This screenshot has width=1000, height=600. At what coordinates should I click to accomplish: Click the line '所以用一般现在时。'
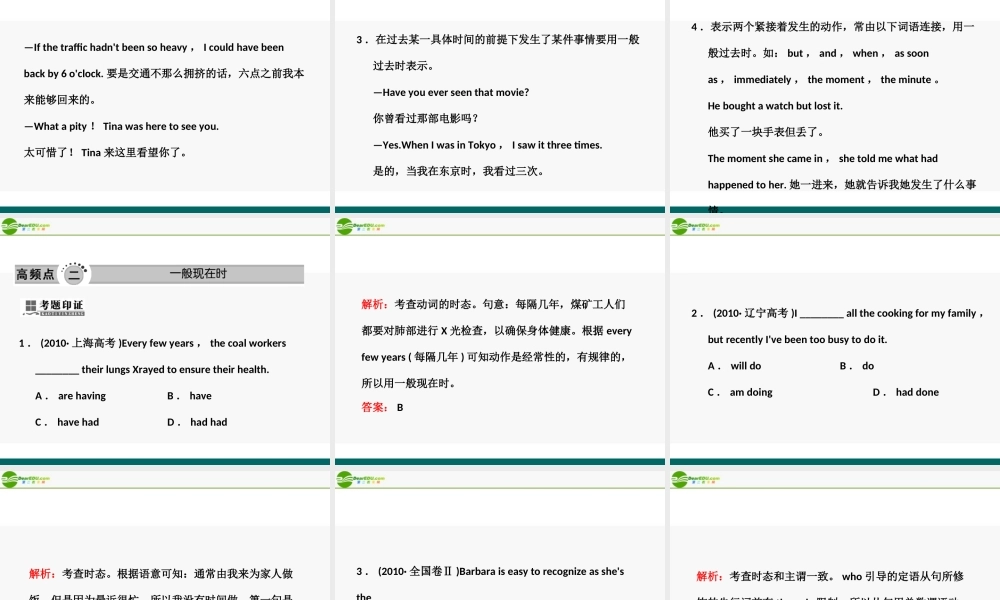coord(408,383)
